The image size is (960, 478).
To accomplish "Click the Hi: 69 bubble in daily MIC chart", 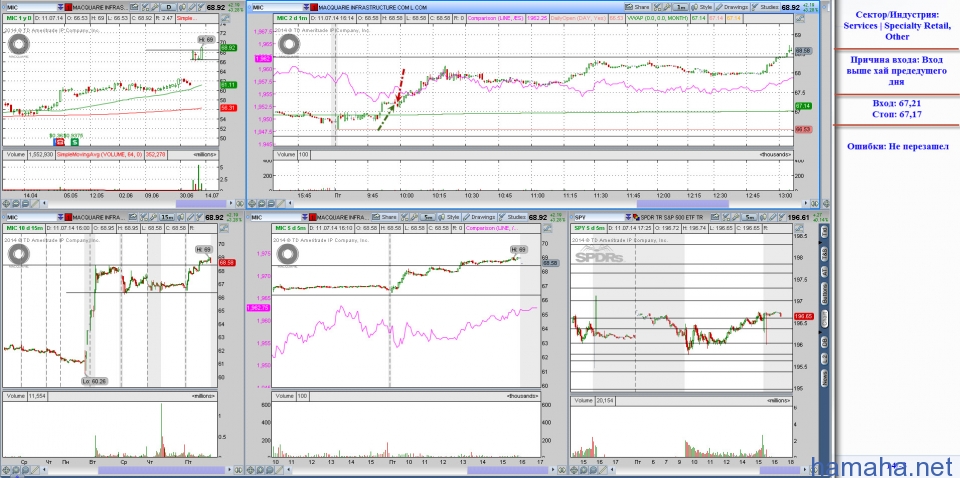I will point(206,39).
